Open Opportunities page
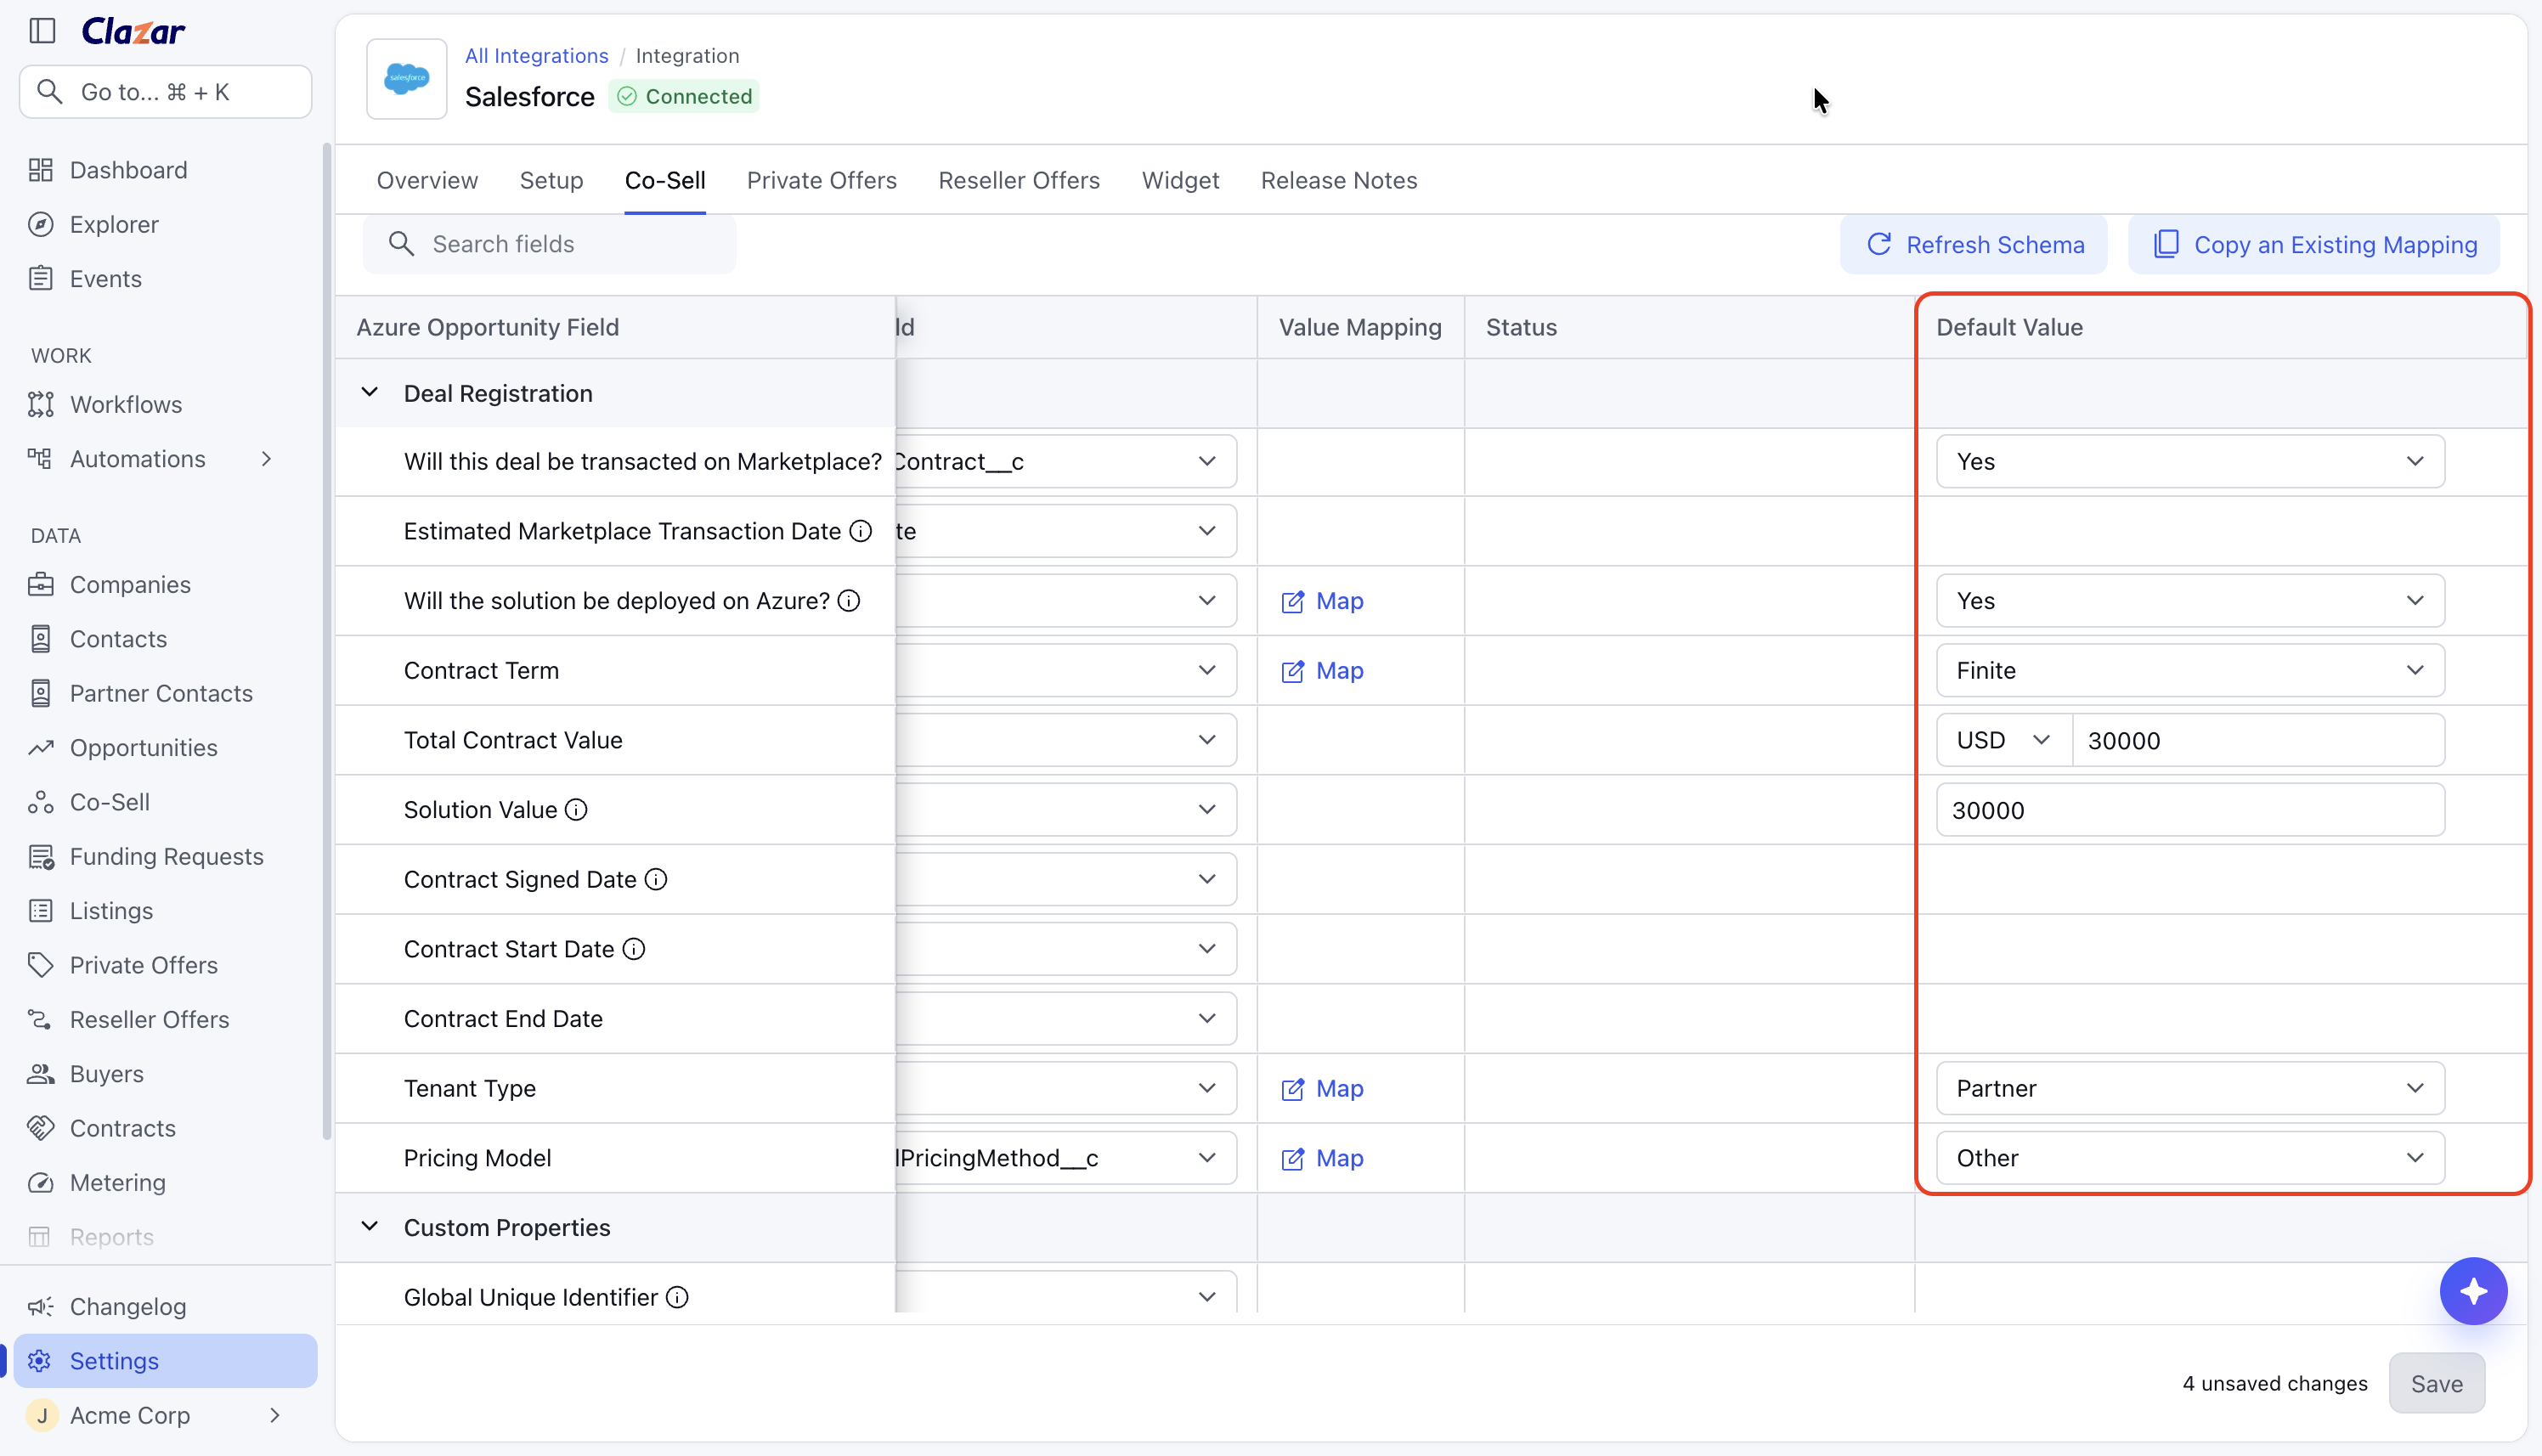 (x=143, y=748)
